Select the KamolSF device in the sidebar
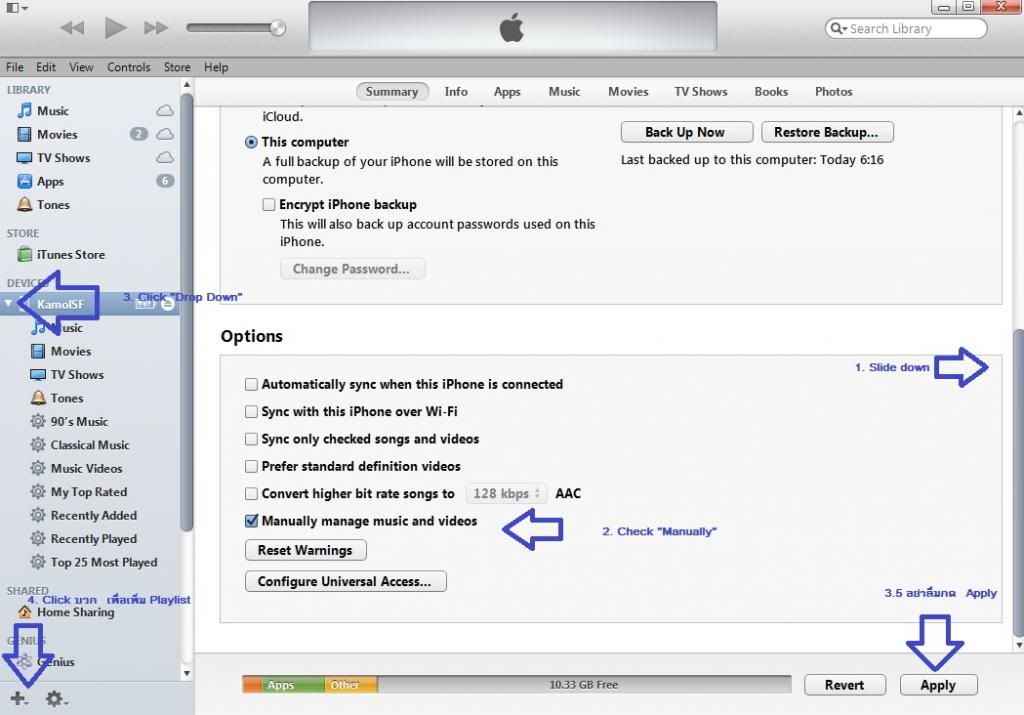 coord(89,304)
